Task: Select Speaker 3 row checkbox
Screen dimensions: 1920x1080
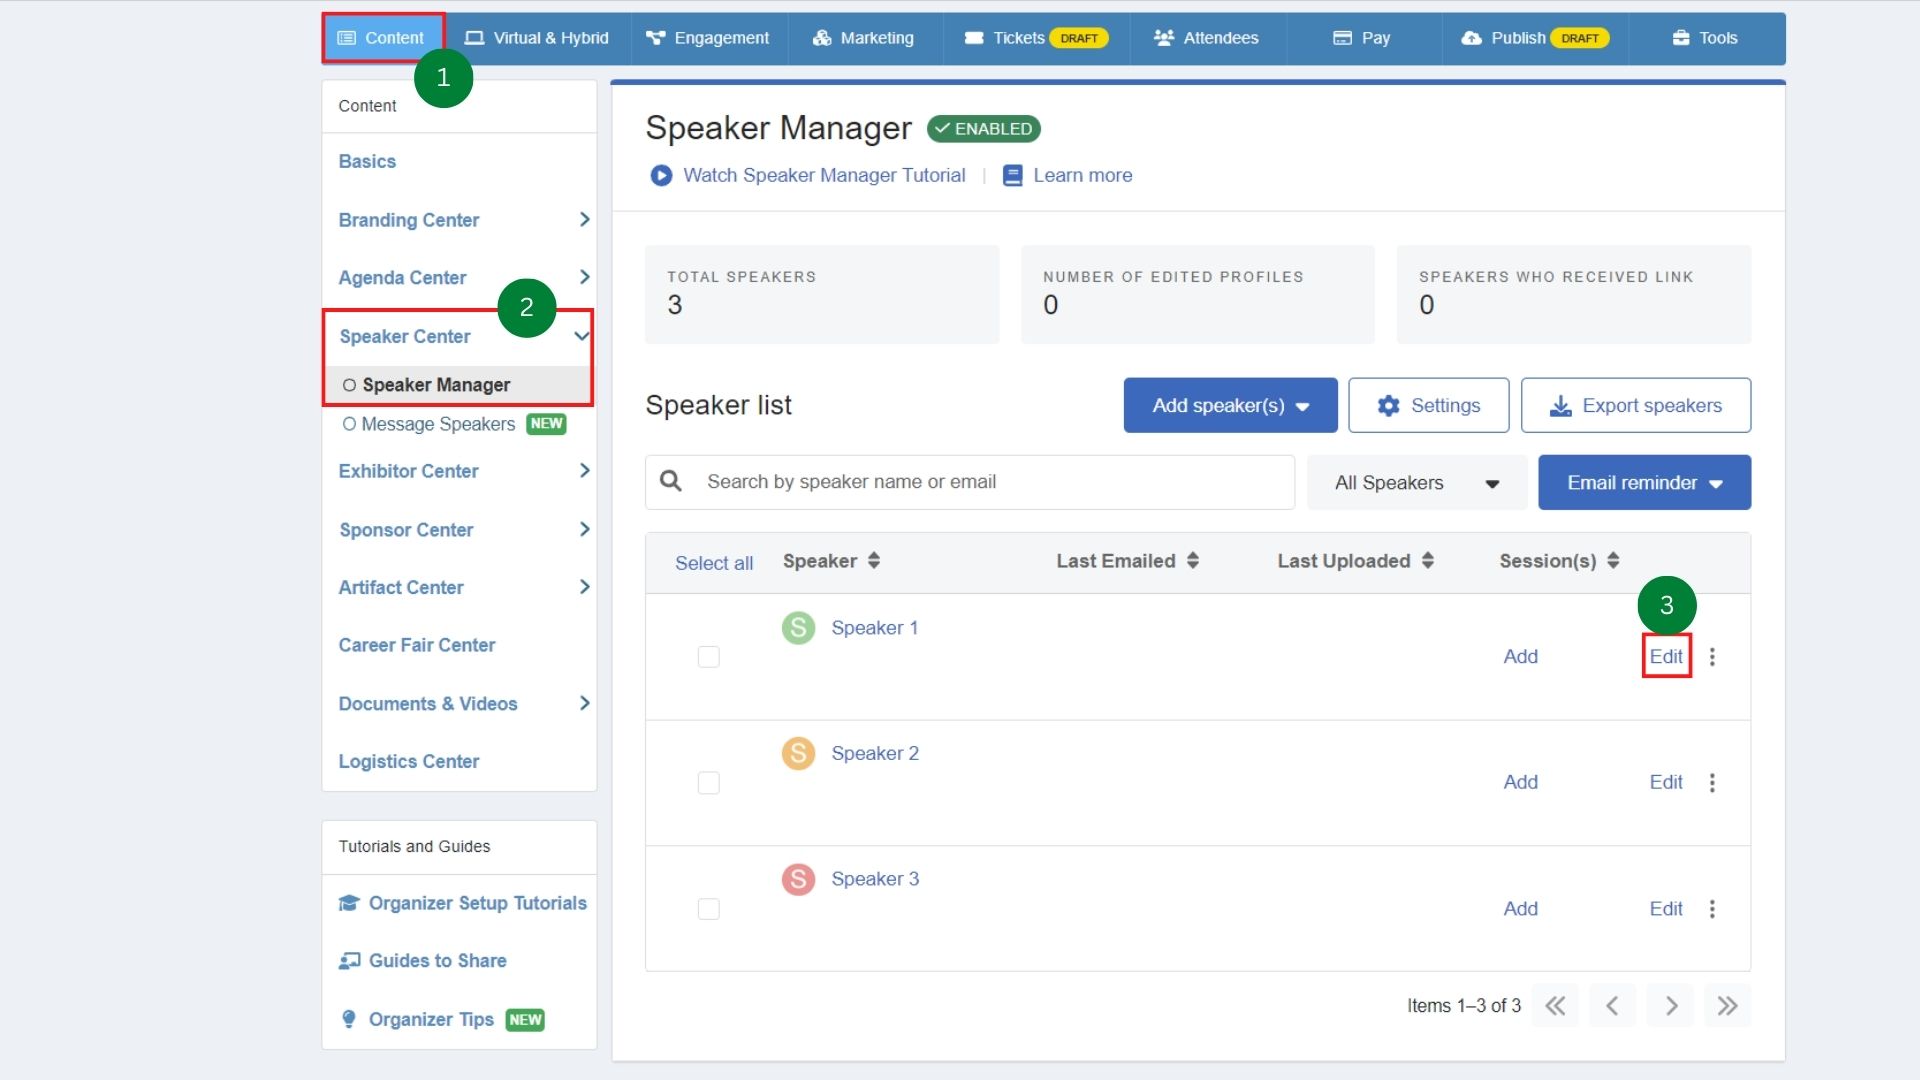Action: [x=708, y=909]
